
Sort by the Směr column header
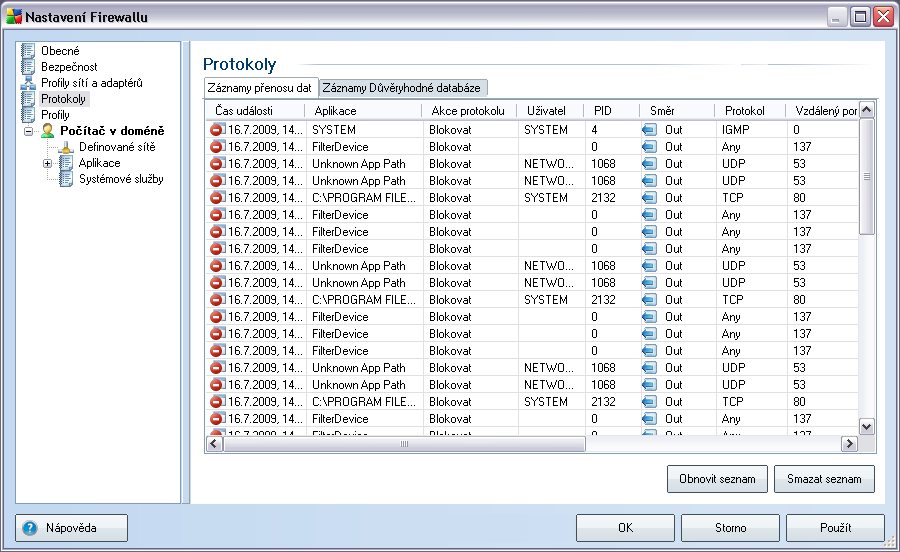pyautogui.click(x=677, y=111)
